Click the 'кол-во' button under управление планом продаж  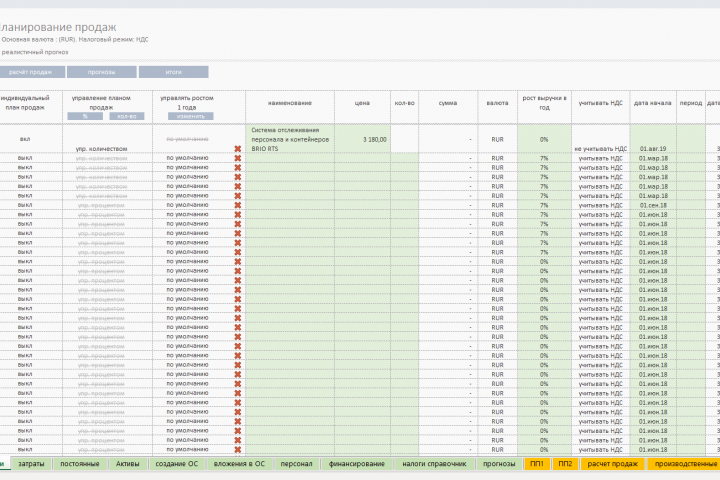pos(127,116)
